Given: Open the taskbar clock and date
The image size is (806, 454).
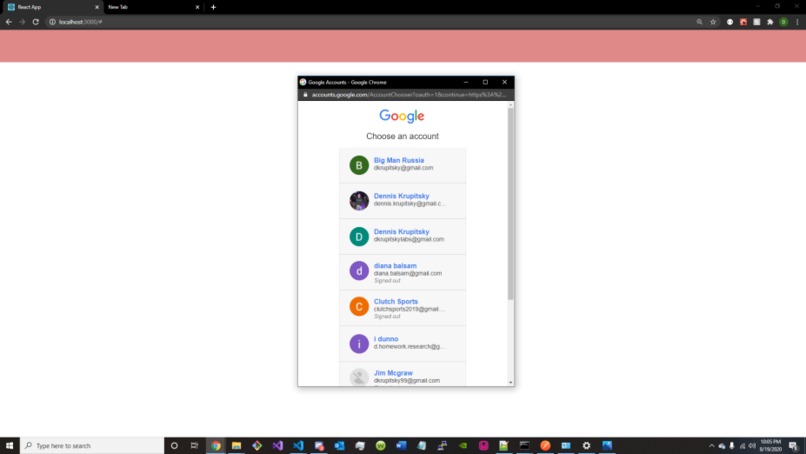Looking at the screenshot, I should point(771,445).
